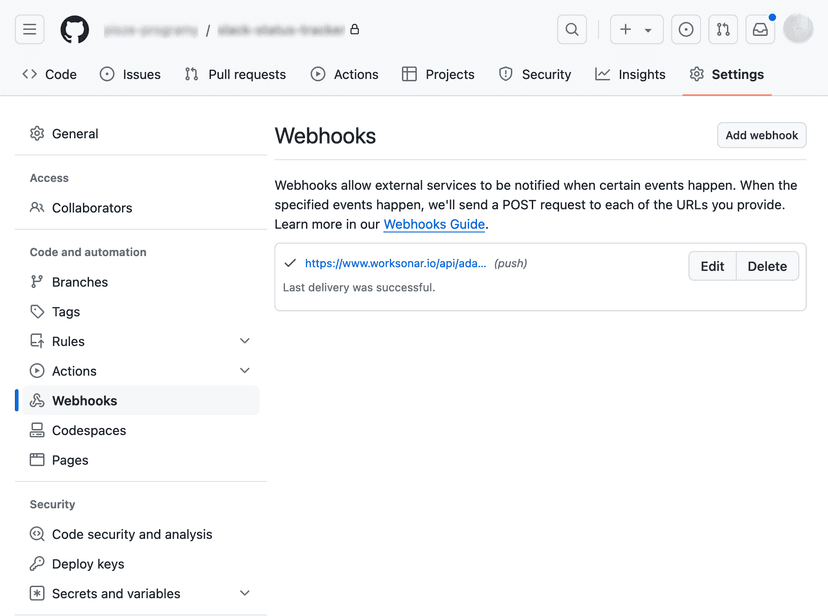Viewport: 828px width, 616px height.
Task: Open the create new dropdown in the header
Action: 636,29
